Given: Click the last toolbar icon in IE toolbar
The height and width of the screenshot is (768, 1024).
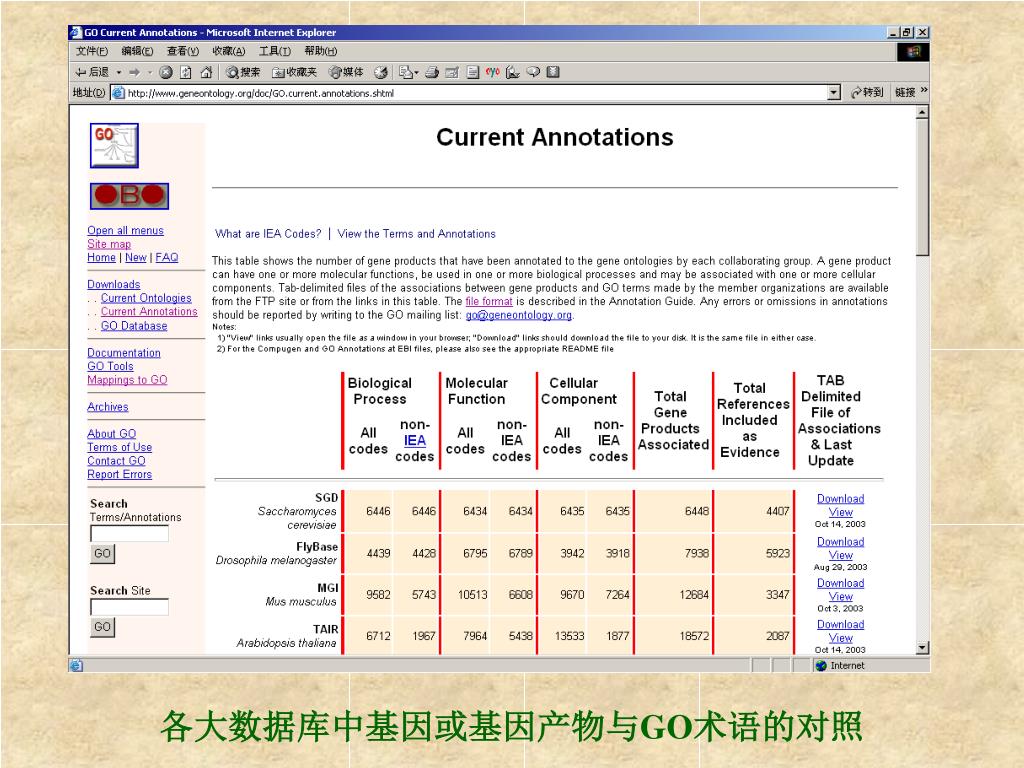Looking at the screenshot, I should click(553, 72).
